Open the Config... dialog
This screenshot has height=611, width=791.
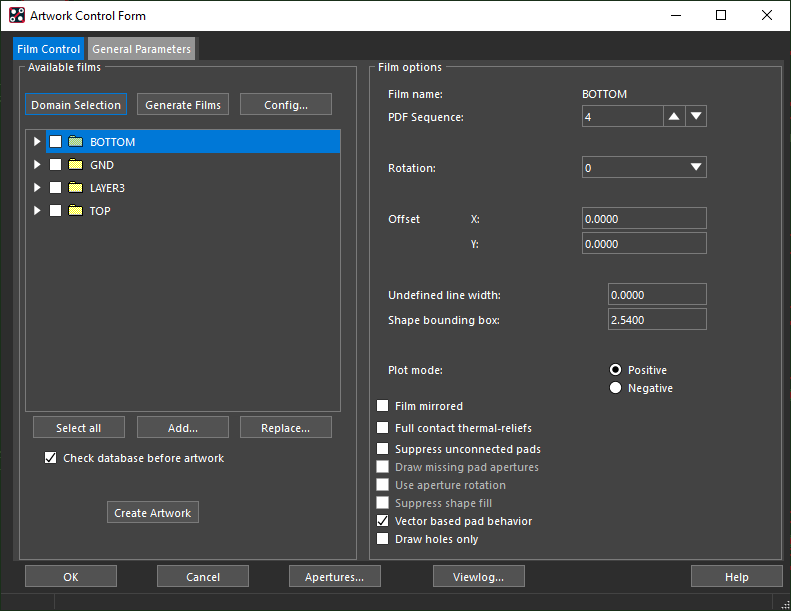[x=286, y=104]
